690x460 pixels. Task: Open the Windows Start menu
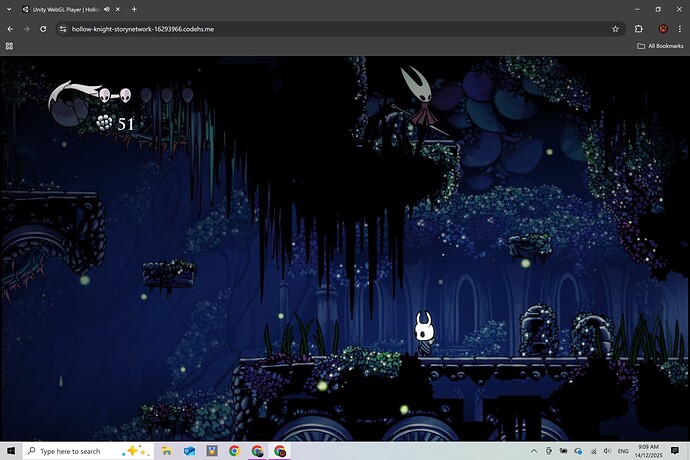coord(11,451)
